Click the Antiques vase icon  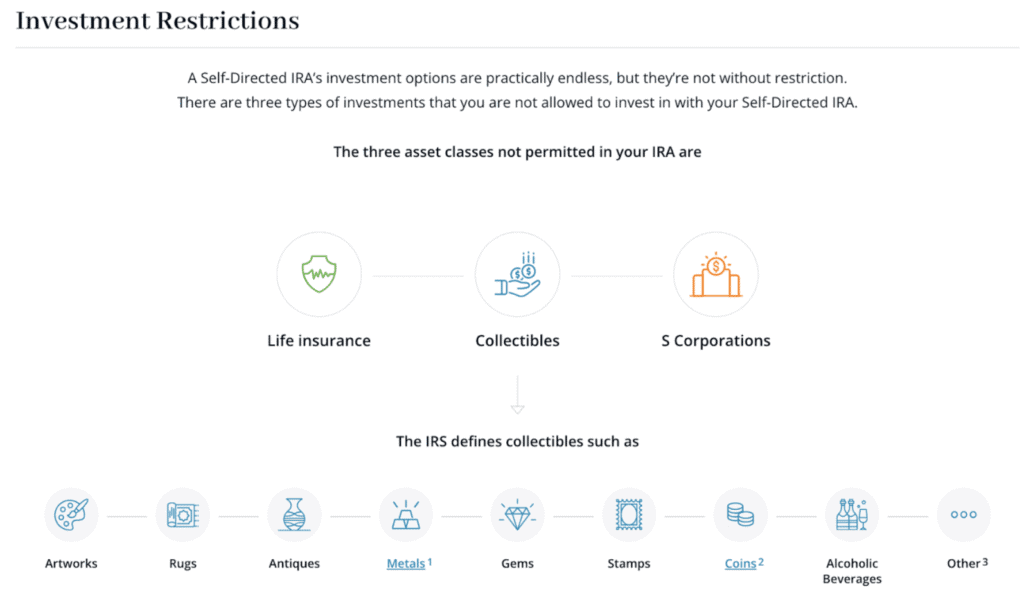pyautogui.click(x=294, y=515)
